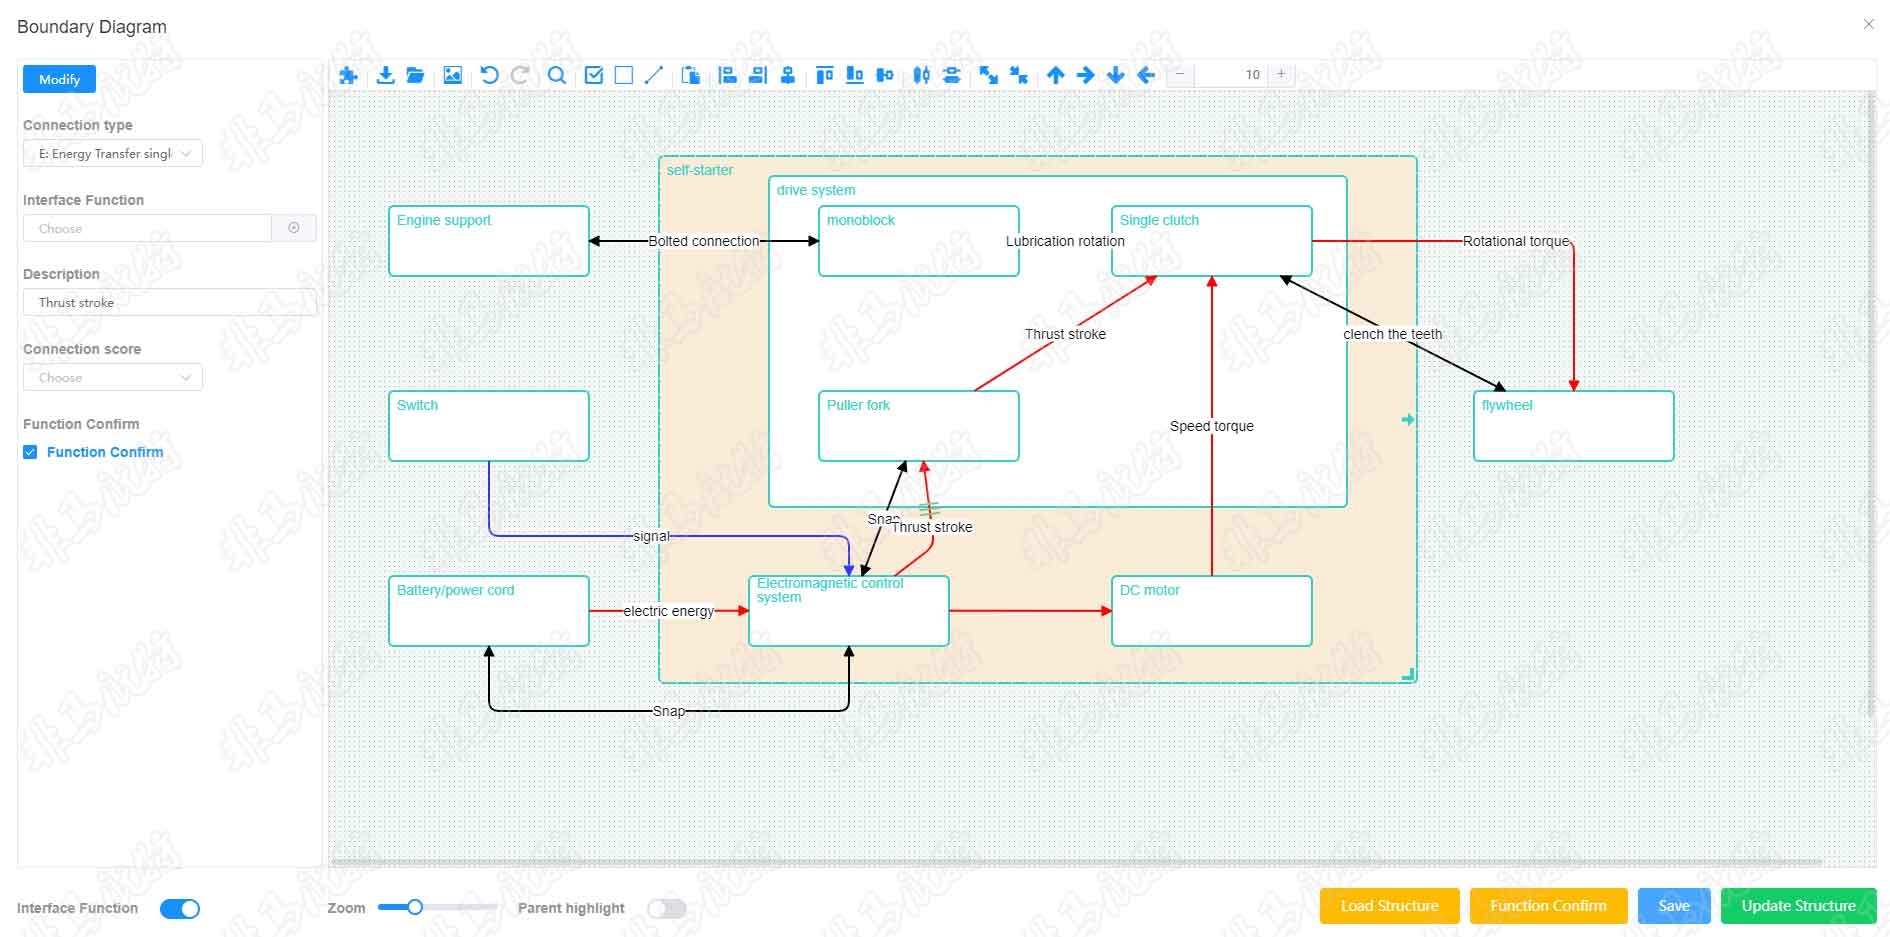
Task: Click the download/import icon
Action: pos(385,75)
